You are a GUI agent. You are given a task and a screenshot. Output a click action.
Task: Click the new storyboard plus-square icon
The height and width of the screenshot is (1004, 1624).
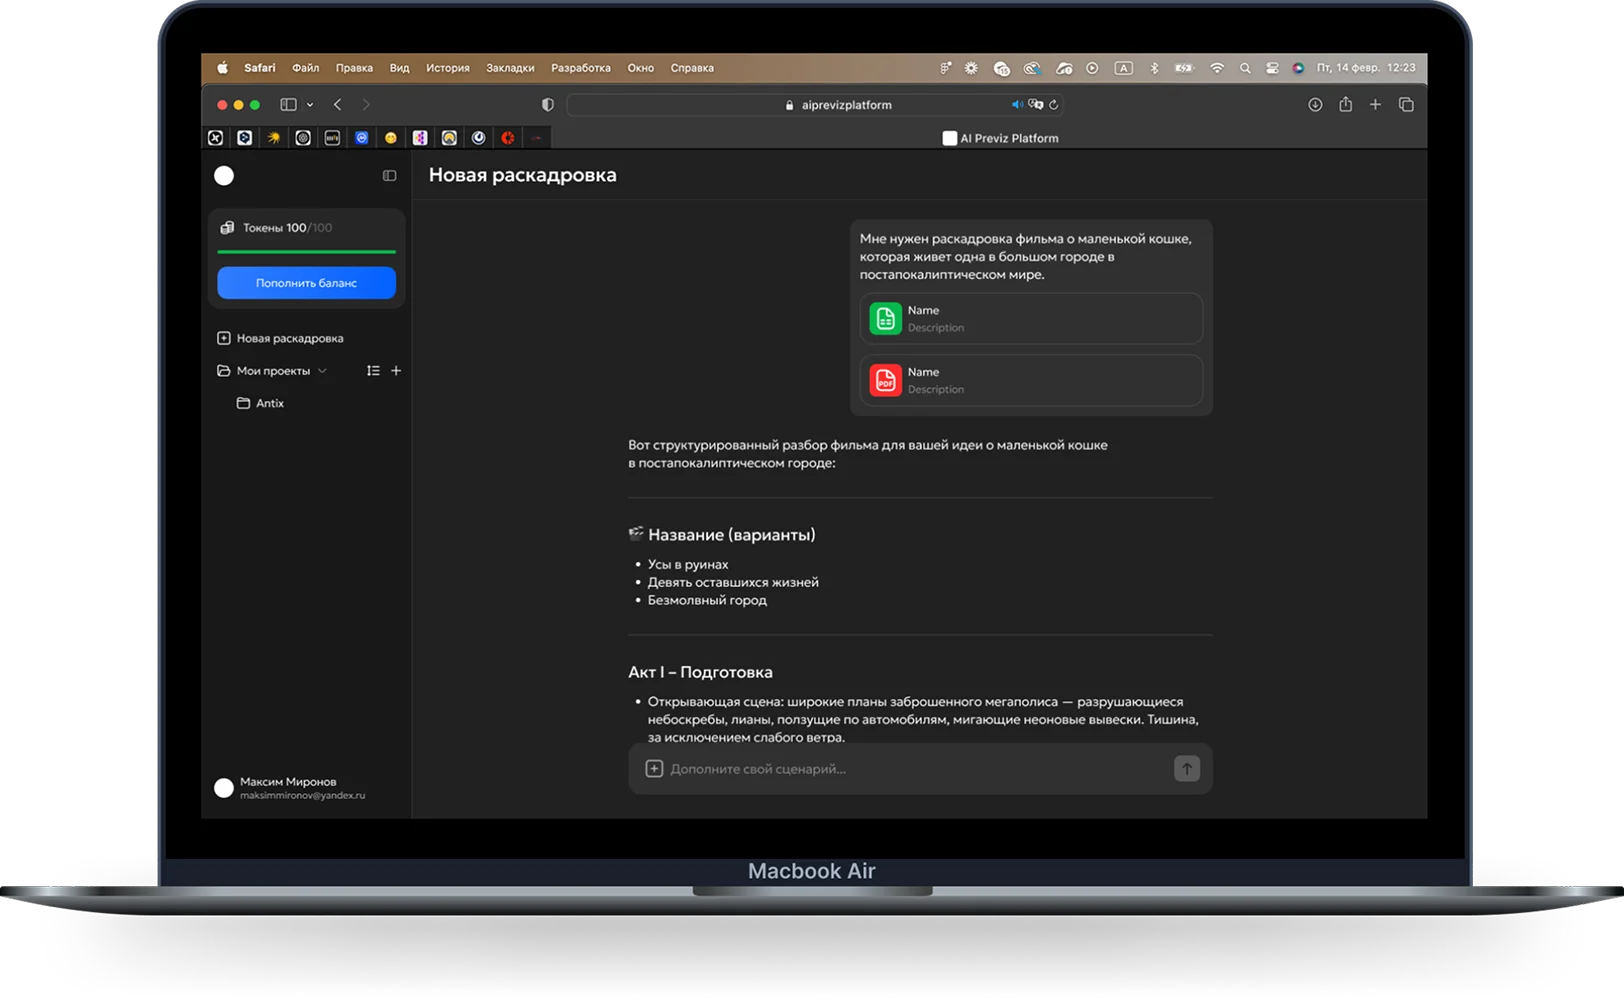coord(224,338)
